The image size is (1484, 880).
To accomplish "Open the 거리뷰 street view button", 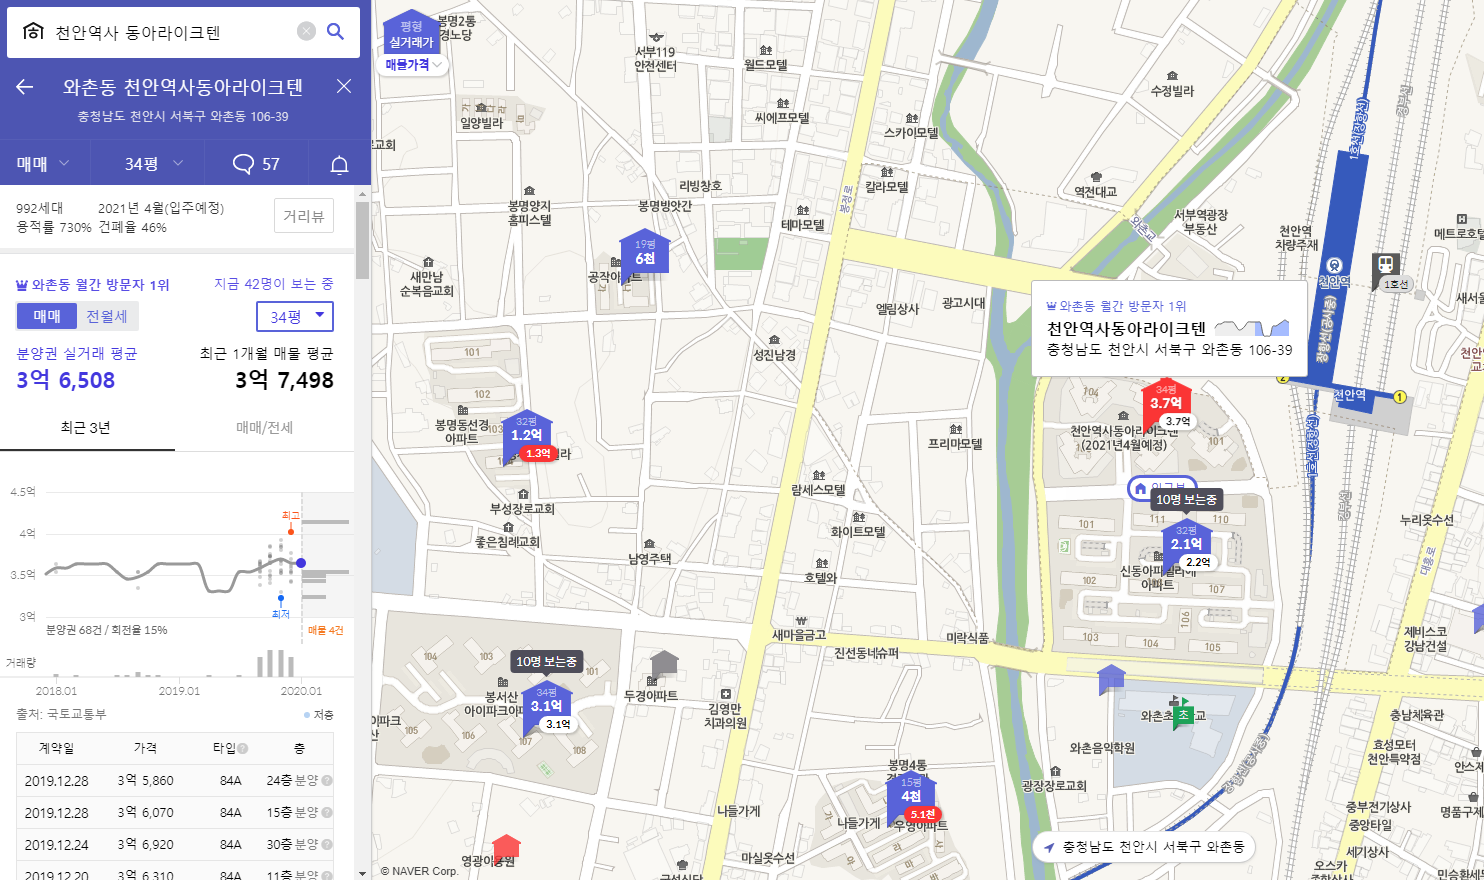I will click(303, 216).
